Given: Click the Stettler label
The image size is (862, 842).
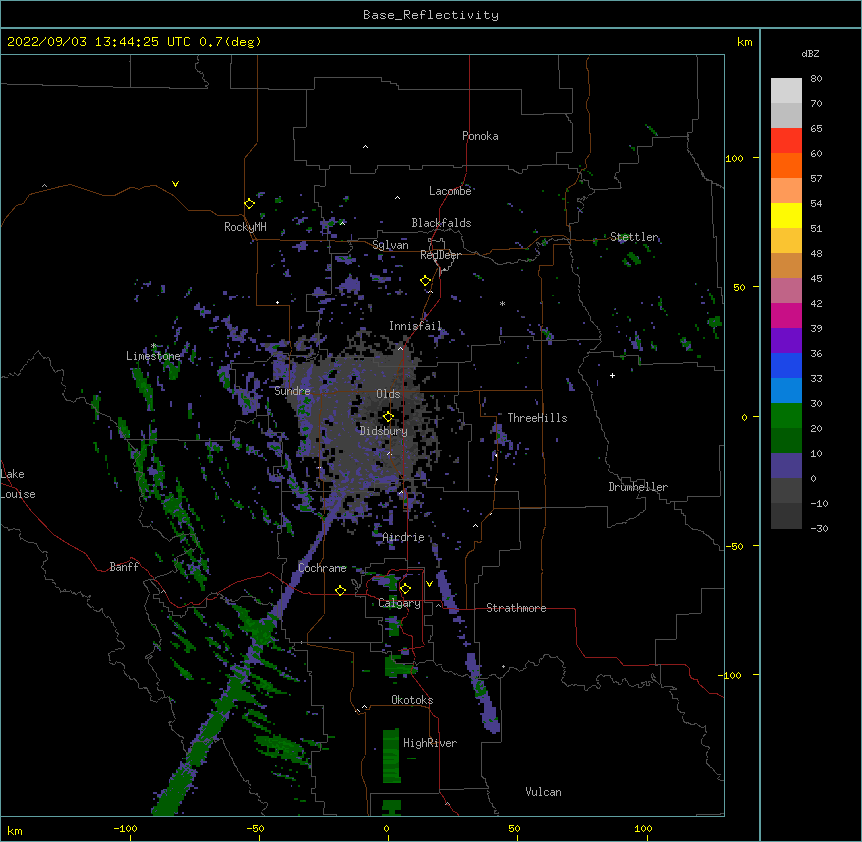Looking at the screenshot, I should point(634,237).
